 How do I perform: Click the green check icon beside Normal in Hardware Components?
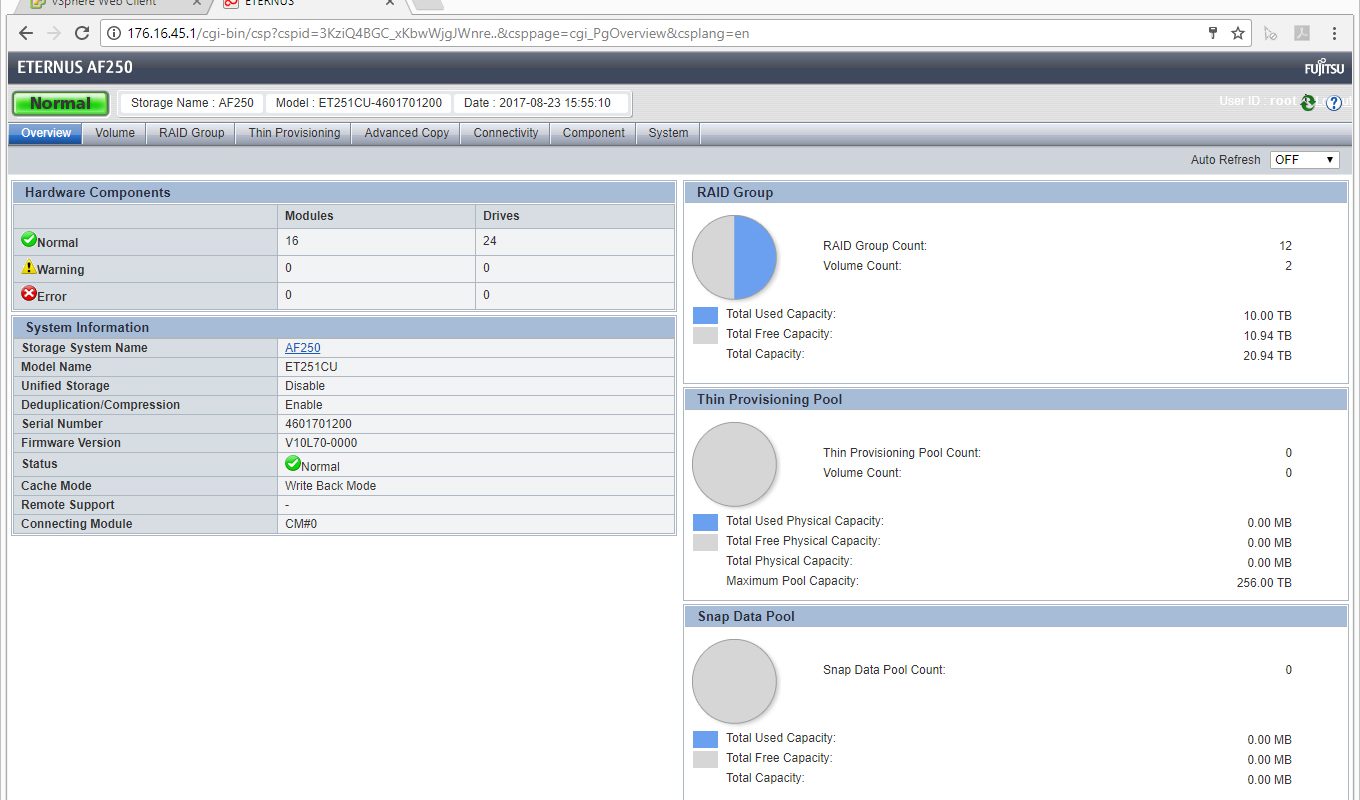coord(29,240)
